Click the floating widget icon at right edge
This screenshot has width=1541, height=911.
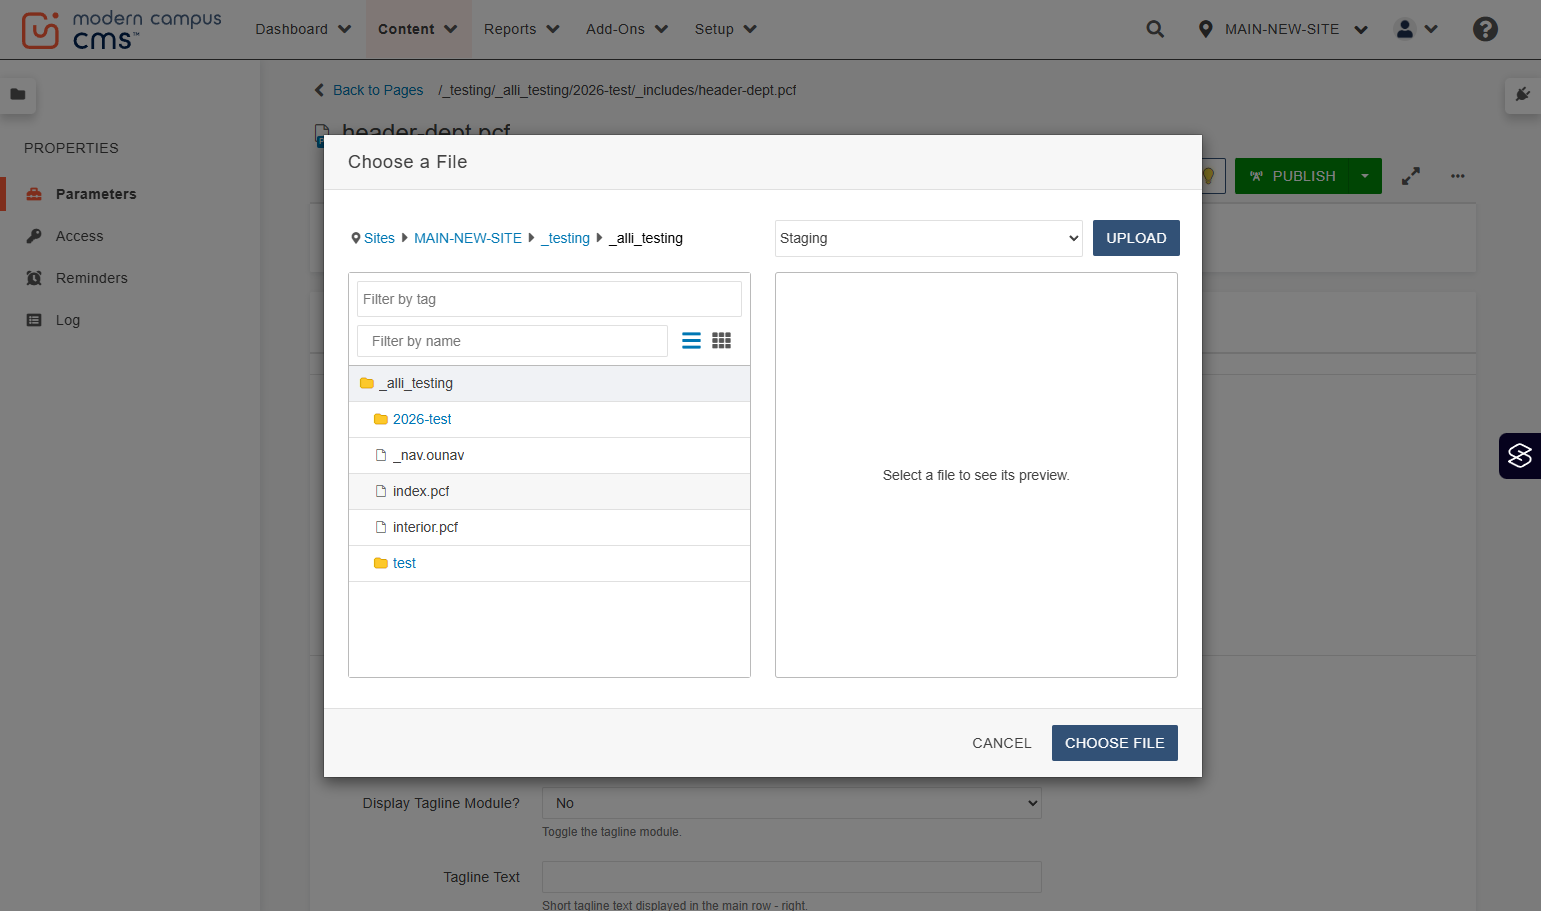pos(1520,456)
